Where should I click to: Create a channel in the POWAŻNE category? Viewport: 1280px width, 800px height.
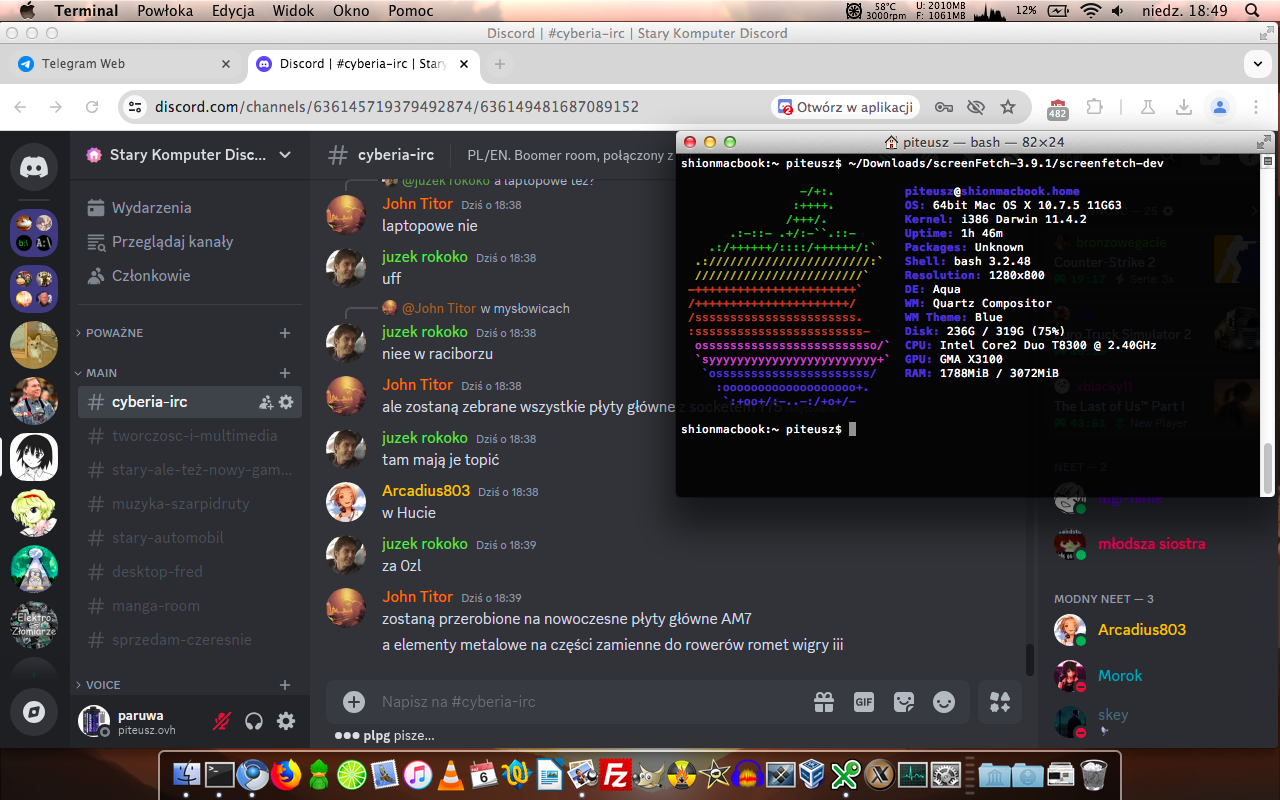[285, 333]
